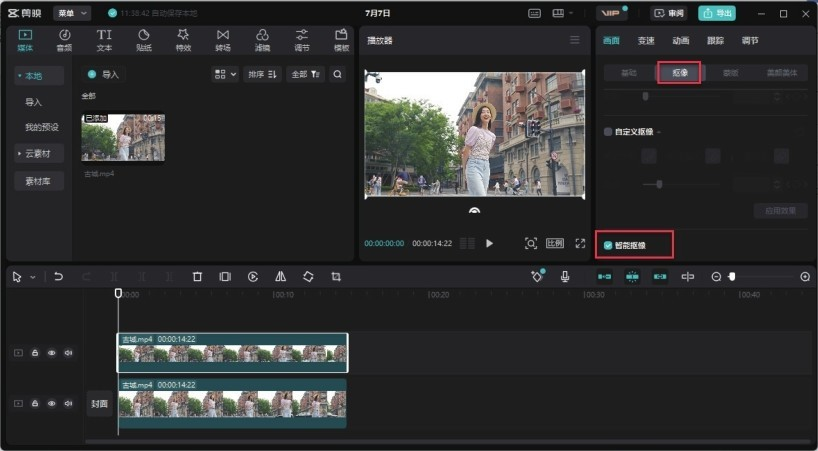Image resolution: width=818 pixels, height=451 pixels.
Task: Click the mirror flip icon in timeline toolbar
Action: click(281, 277)
